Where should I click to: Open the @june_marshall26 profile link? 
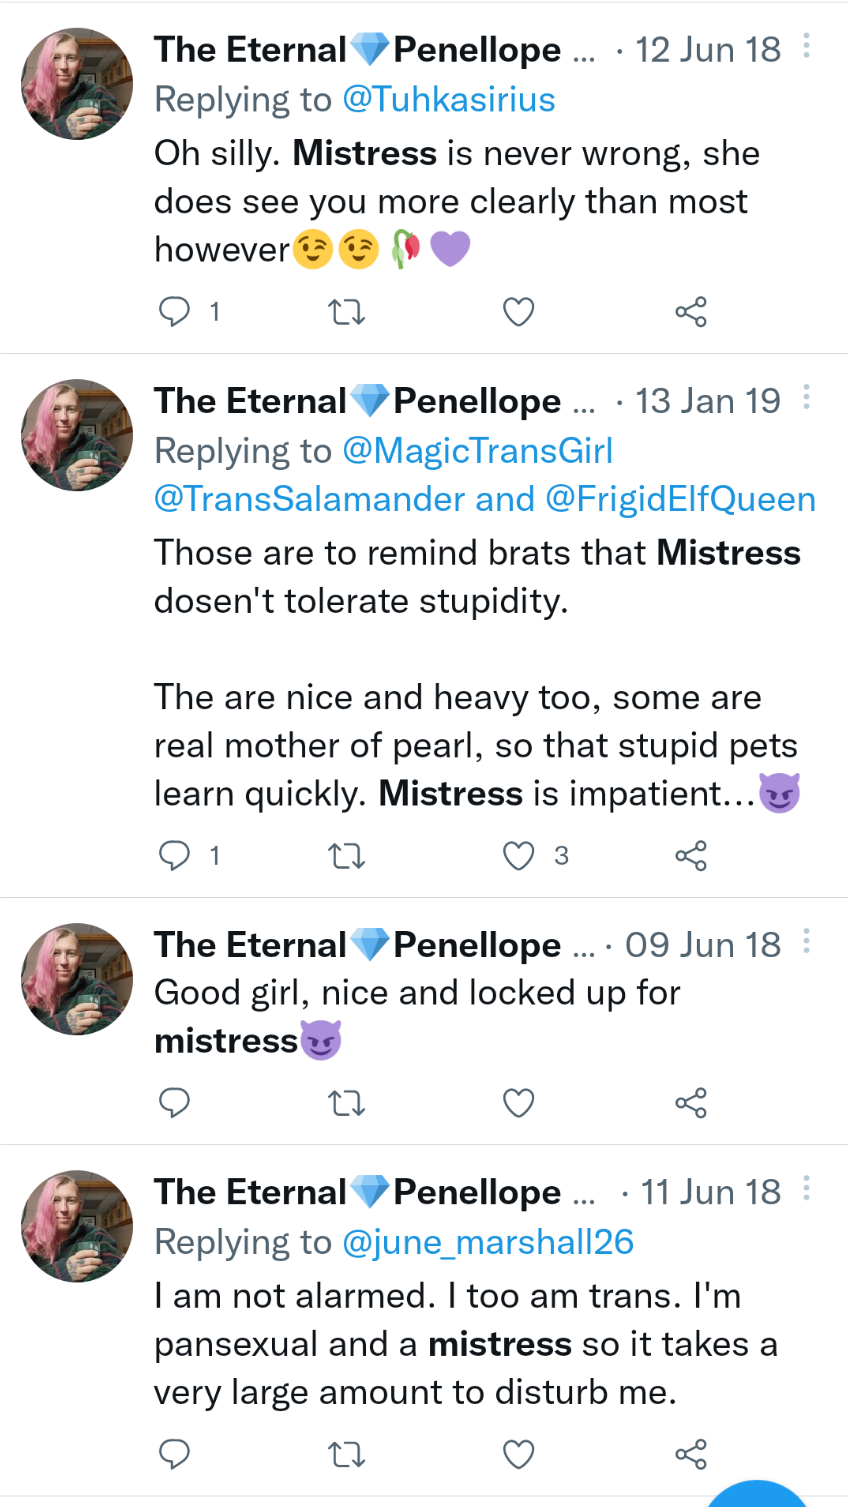coord(488,1242)
